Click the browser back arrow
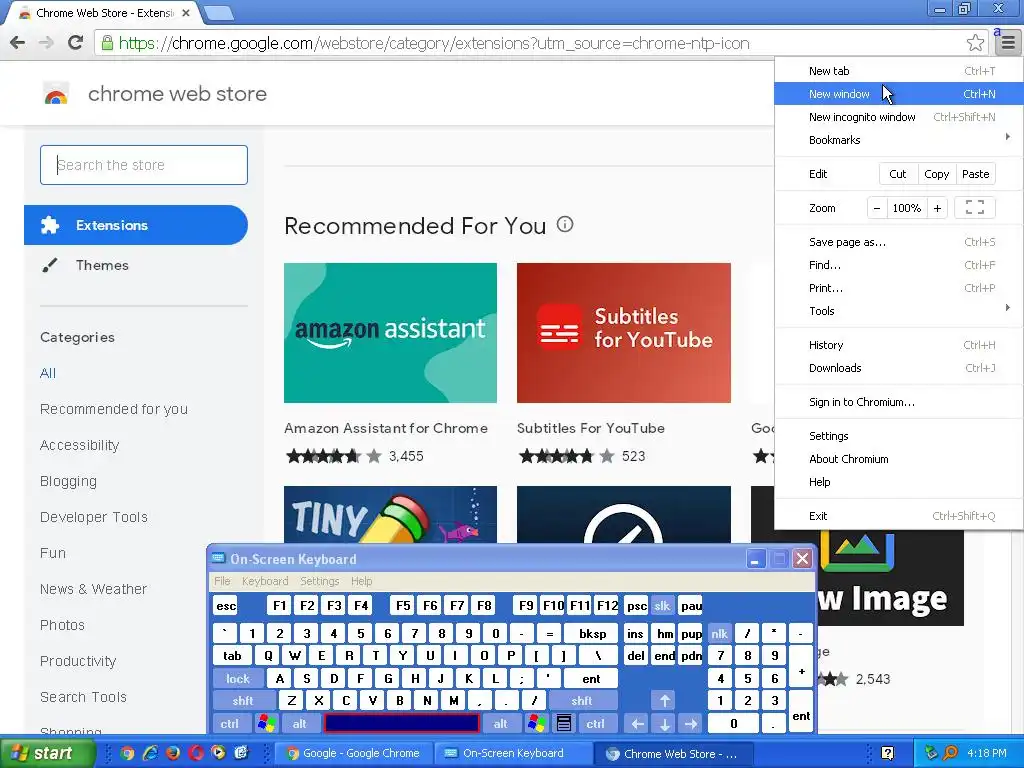 click(x=18, y=43)
